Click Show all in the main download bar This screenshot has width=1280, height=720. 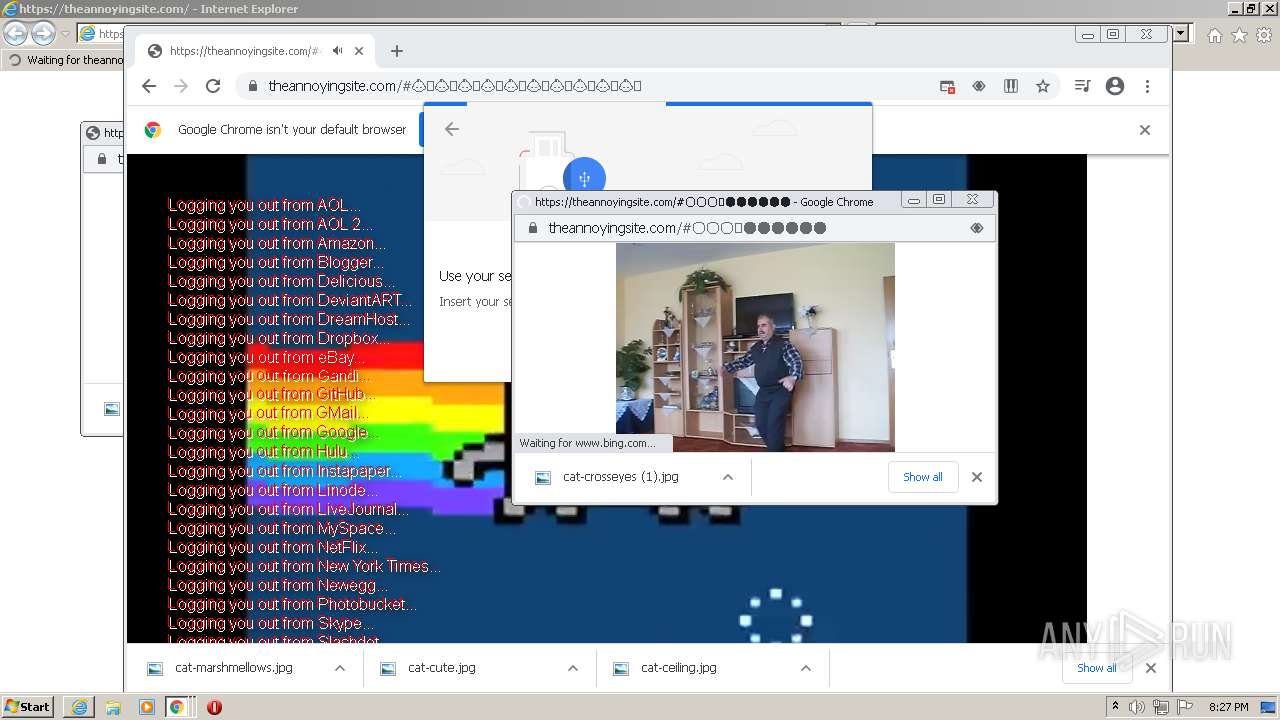tap(1096, 668)
